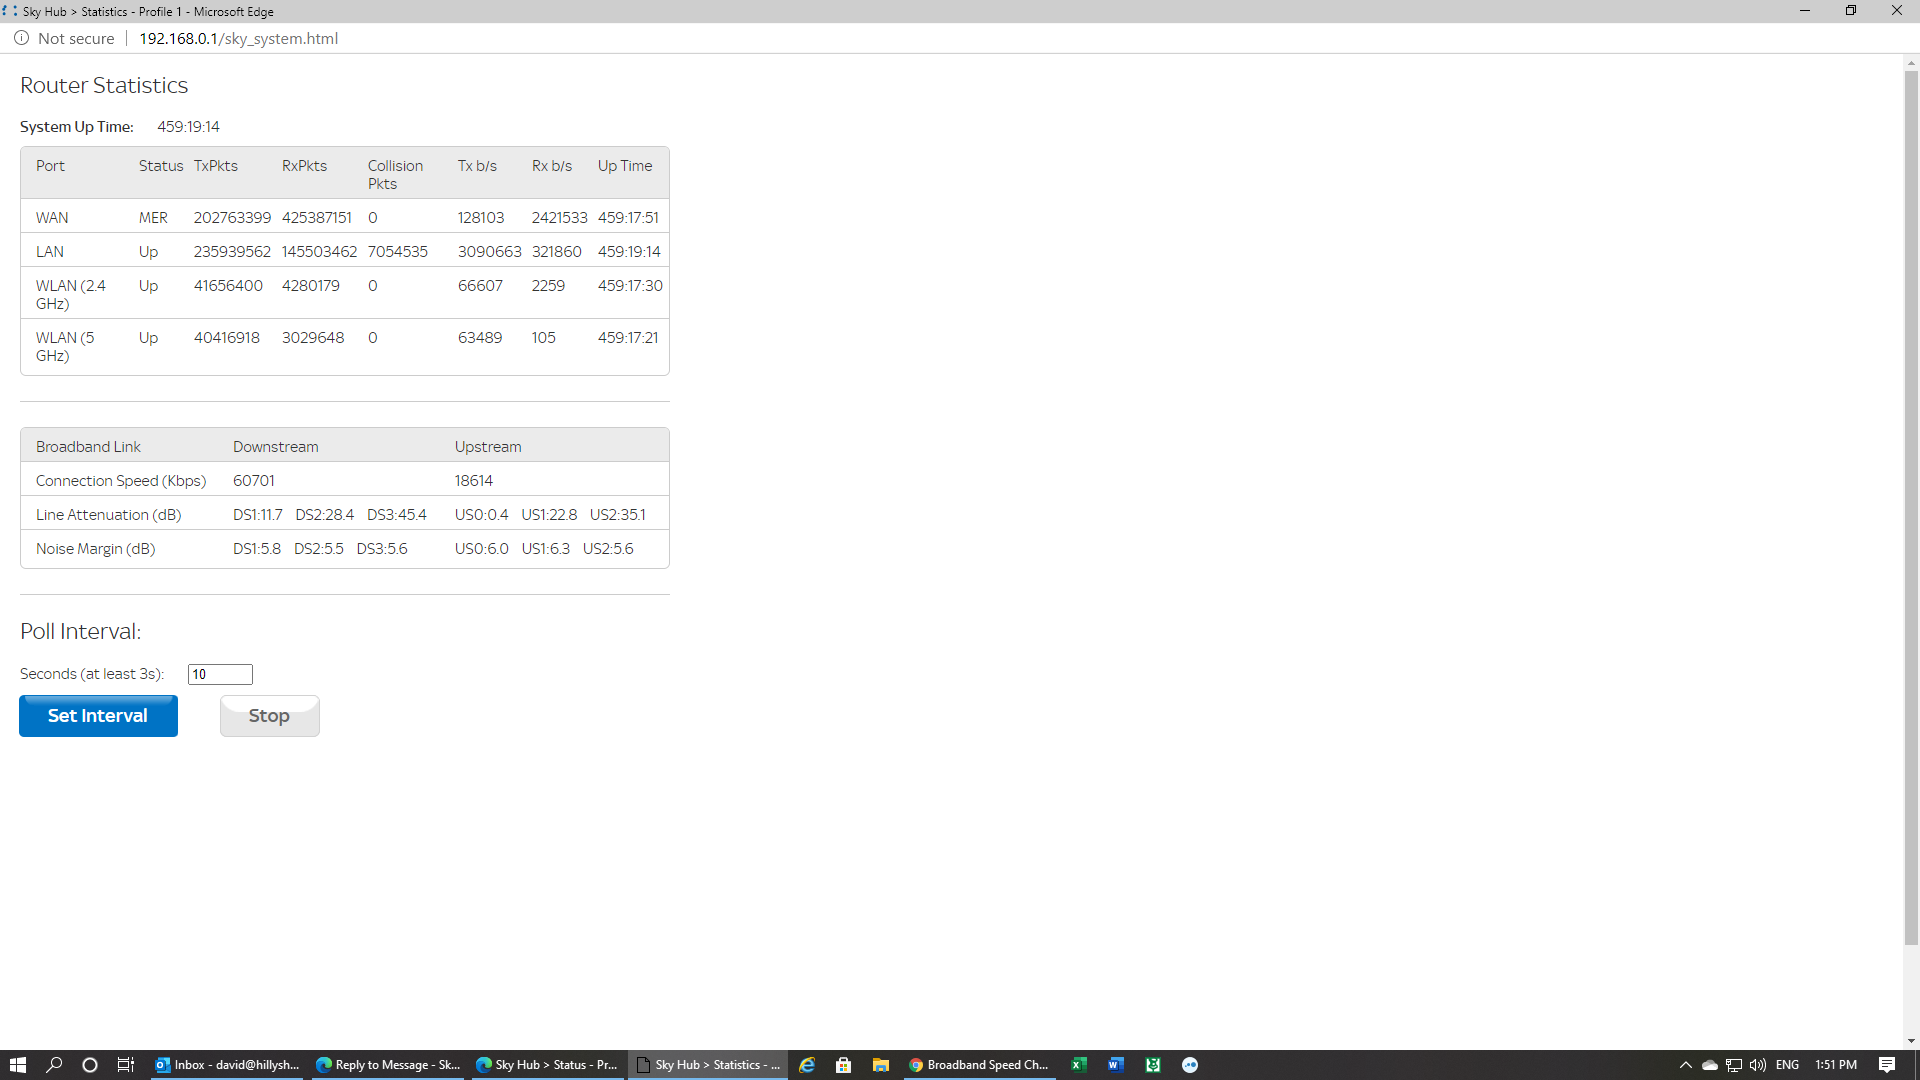Viewport: 1920px width, 1080px height.
Task: Open volume control in system tray
Action: pyautogui.click(x=1758, y=1065)
